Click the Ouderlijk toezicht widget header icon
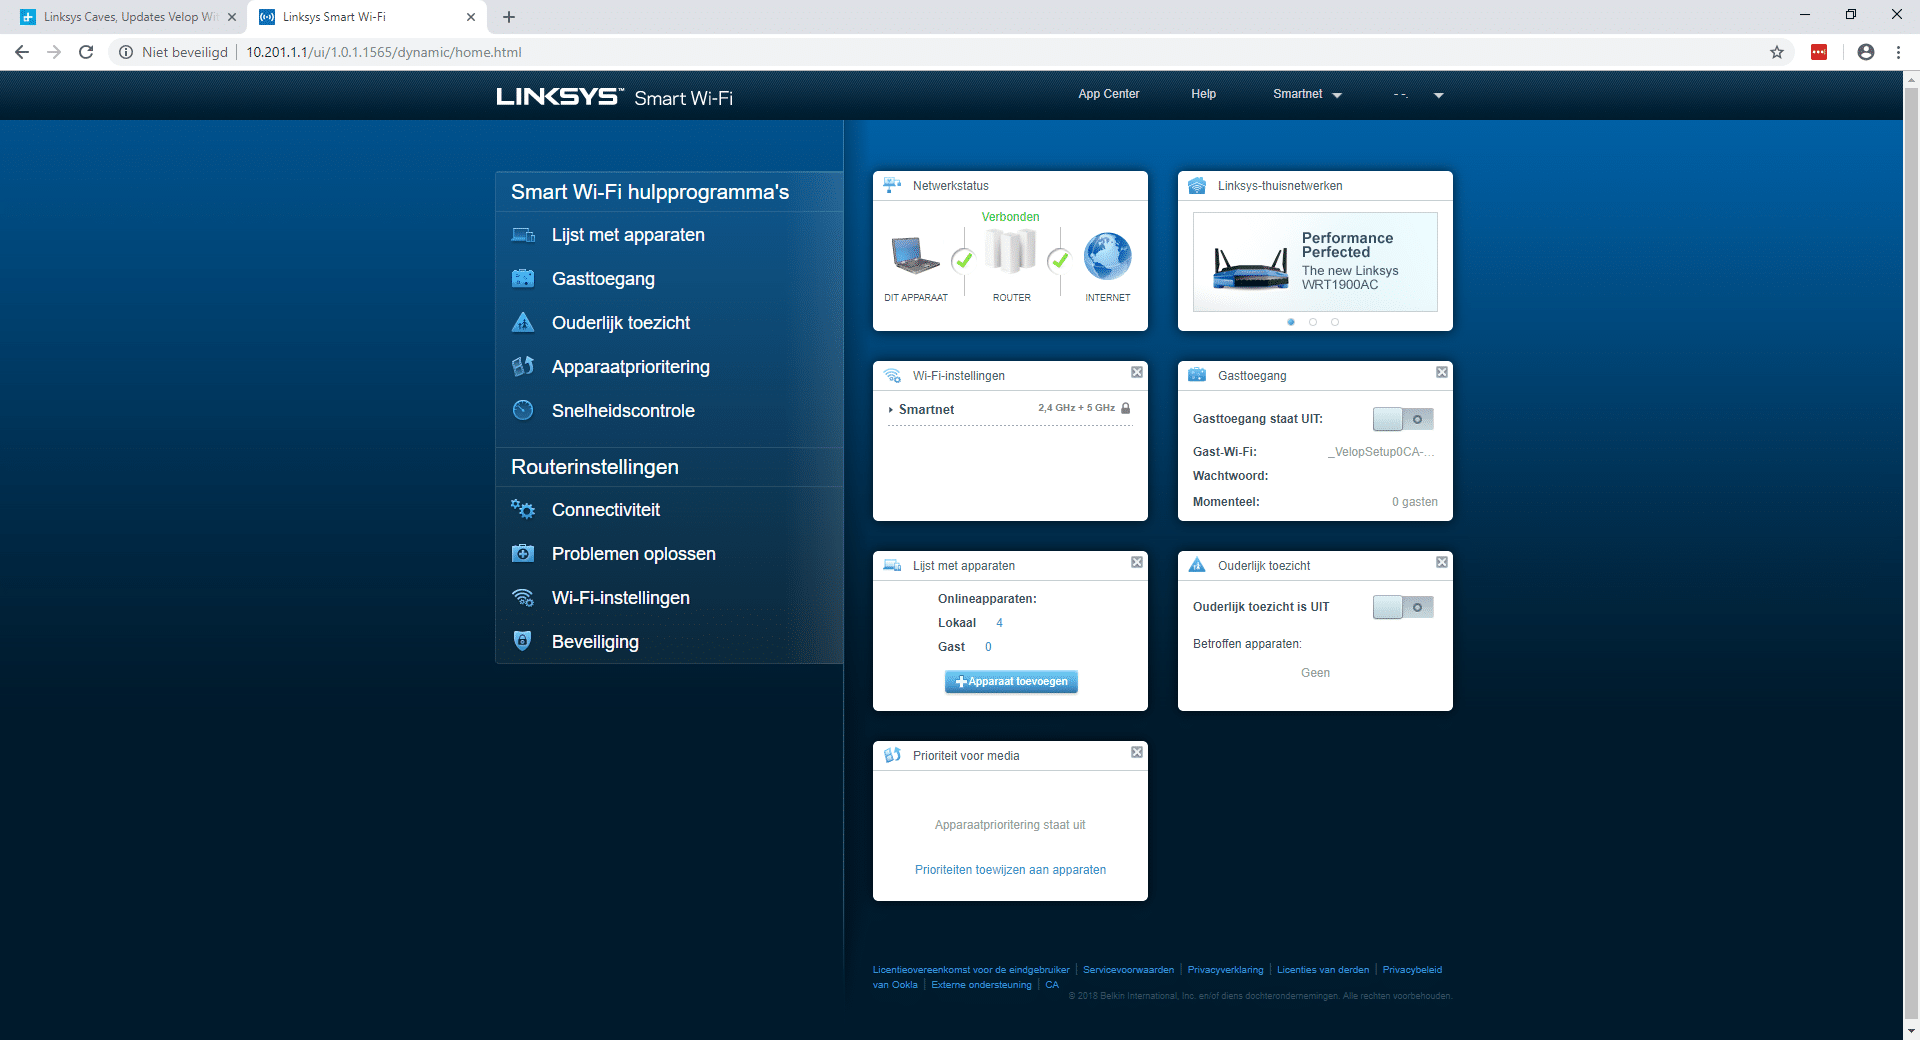 pyautogui.click(x=1197, y=565)
